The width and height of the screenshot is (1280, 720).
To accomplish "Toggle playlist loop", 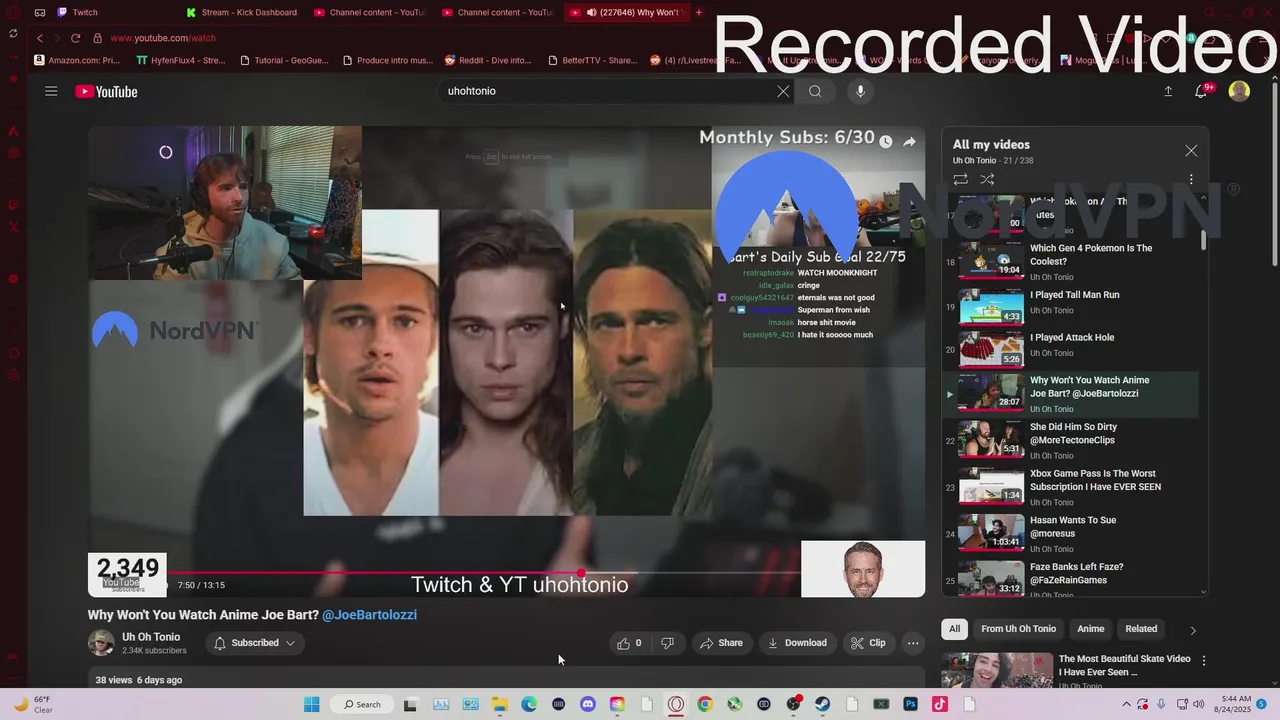I will (x=960, y=180).
